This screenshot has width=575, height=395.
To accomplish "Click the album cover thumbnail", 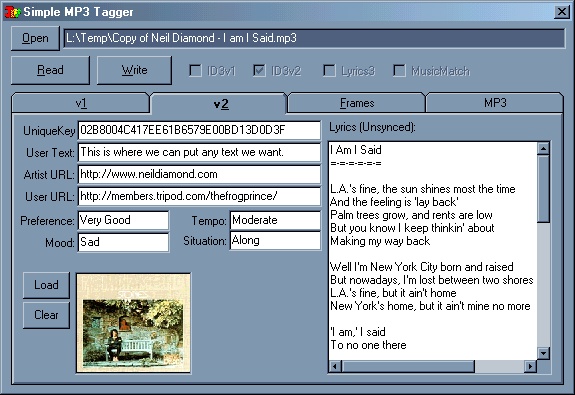I will pyautogui.click(x=133, y=323).
